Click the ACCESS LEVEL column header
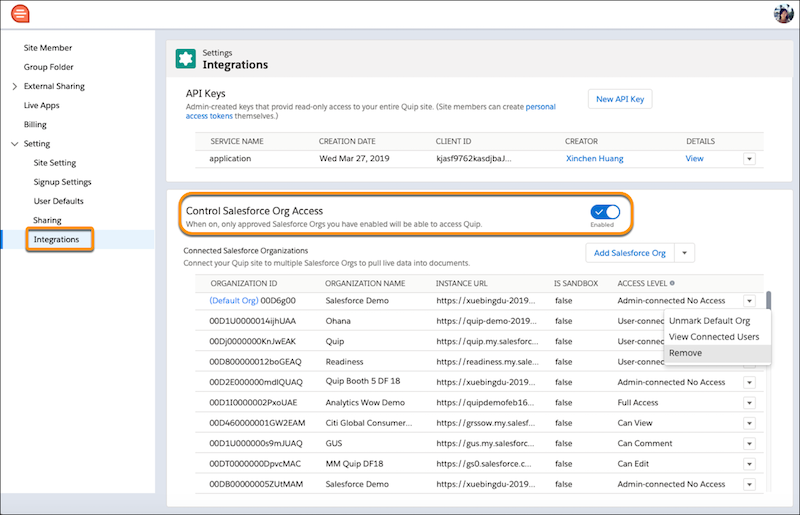 (642, 283)
